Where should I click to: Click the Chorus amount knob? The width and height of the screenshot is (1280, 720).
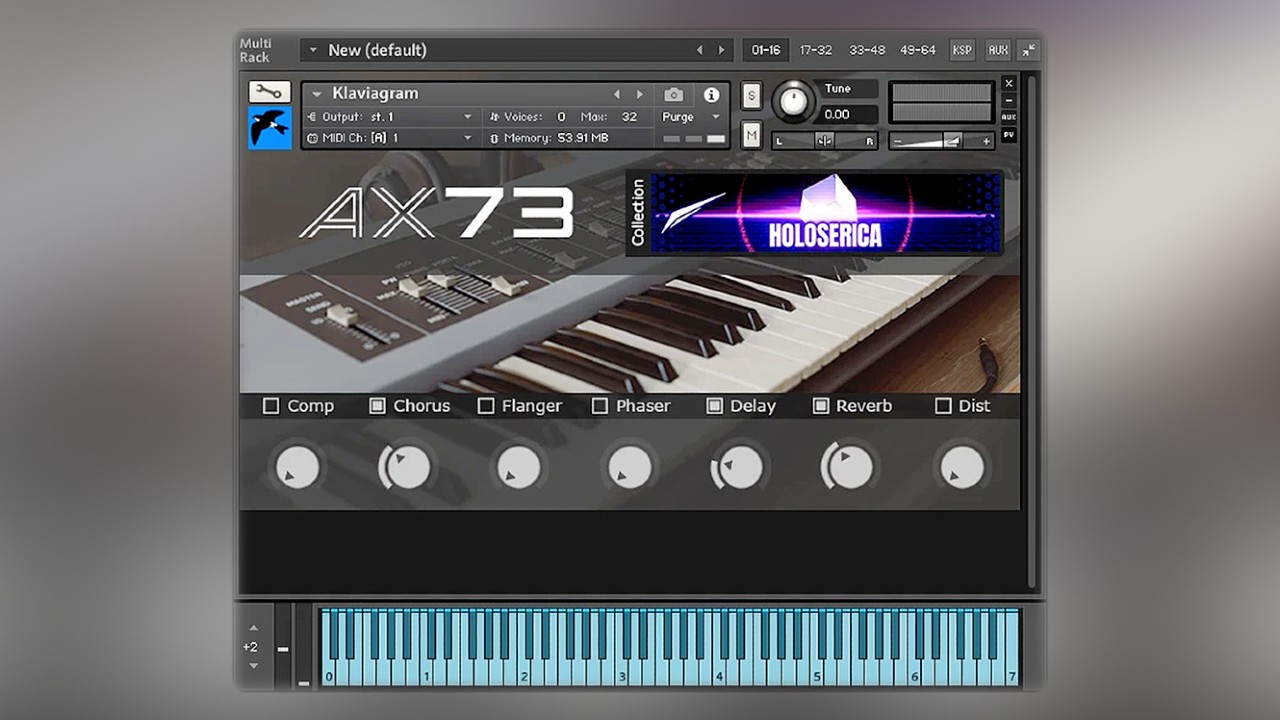(407, 467)
